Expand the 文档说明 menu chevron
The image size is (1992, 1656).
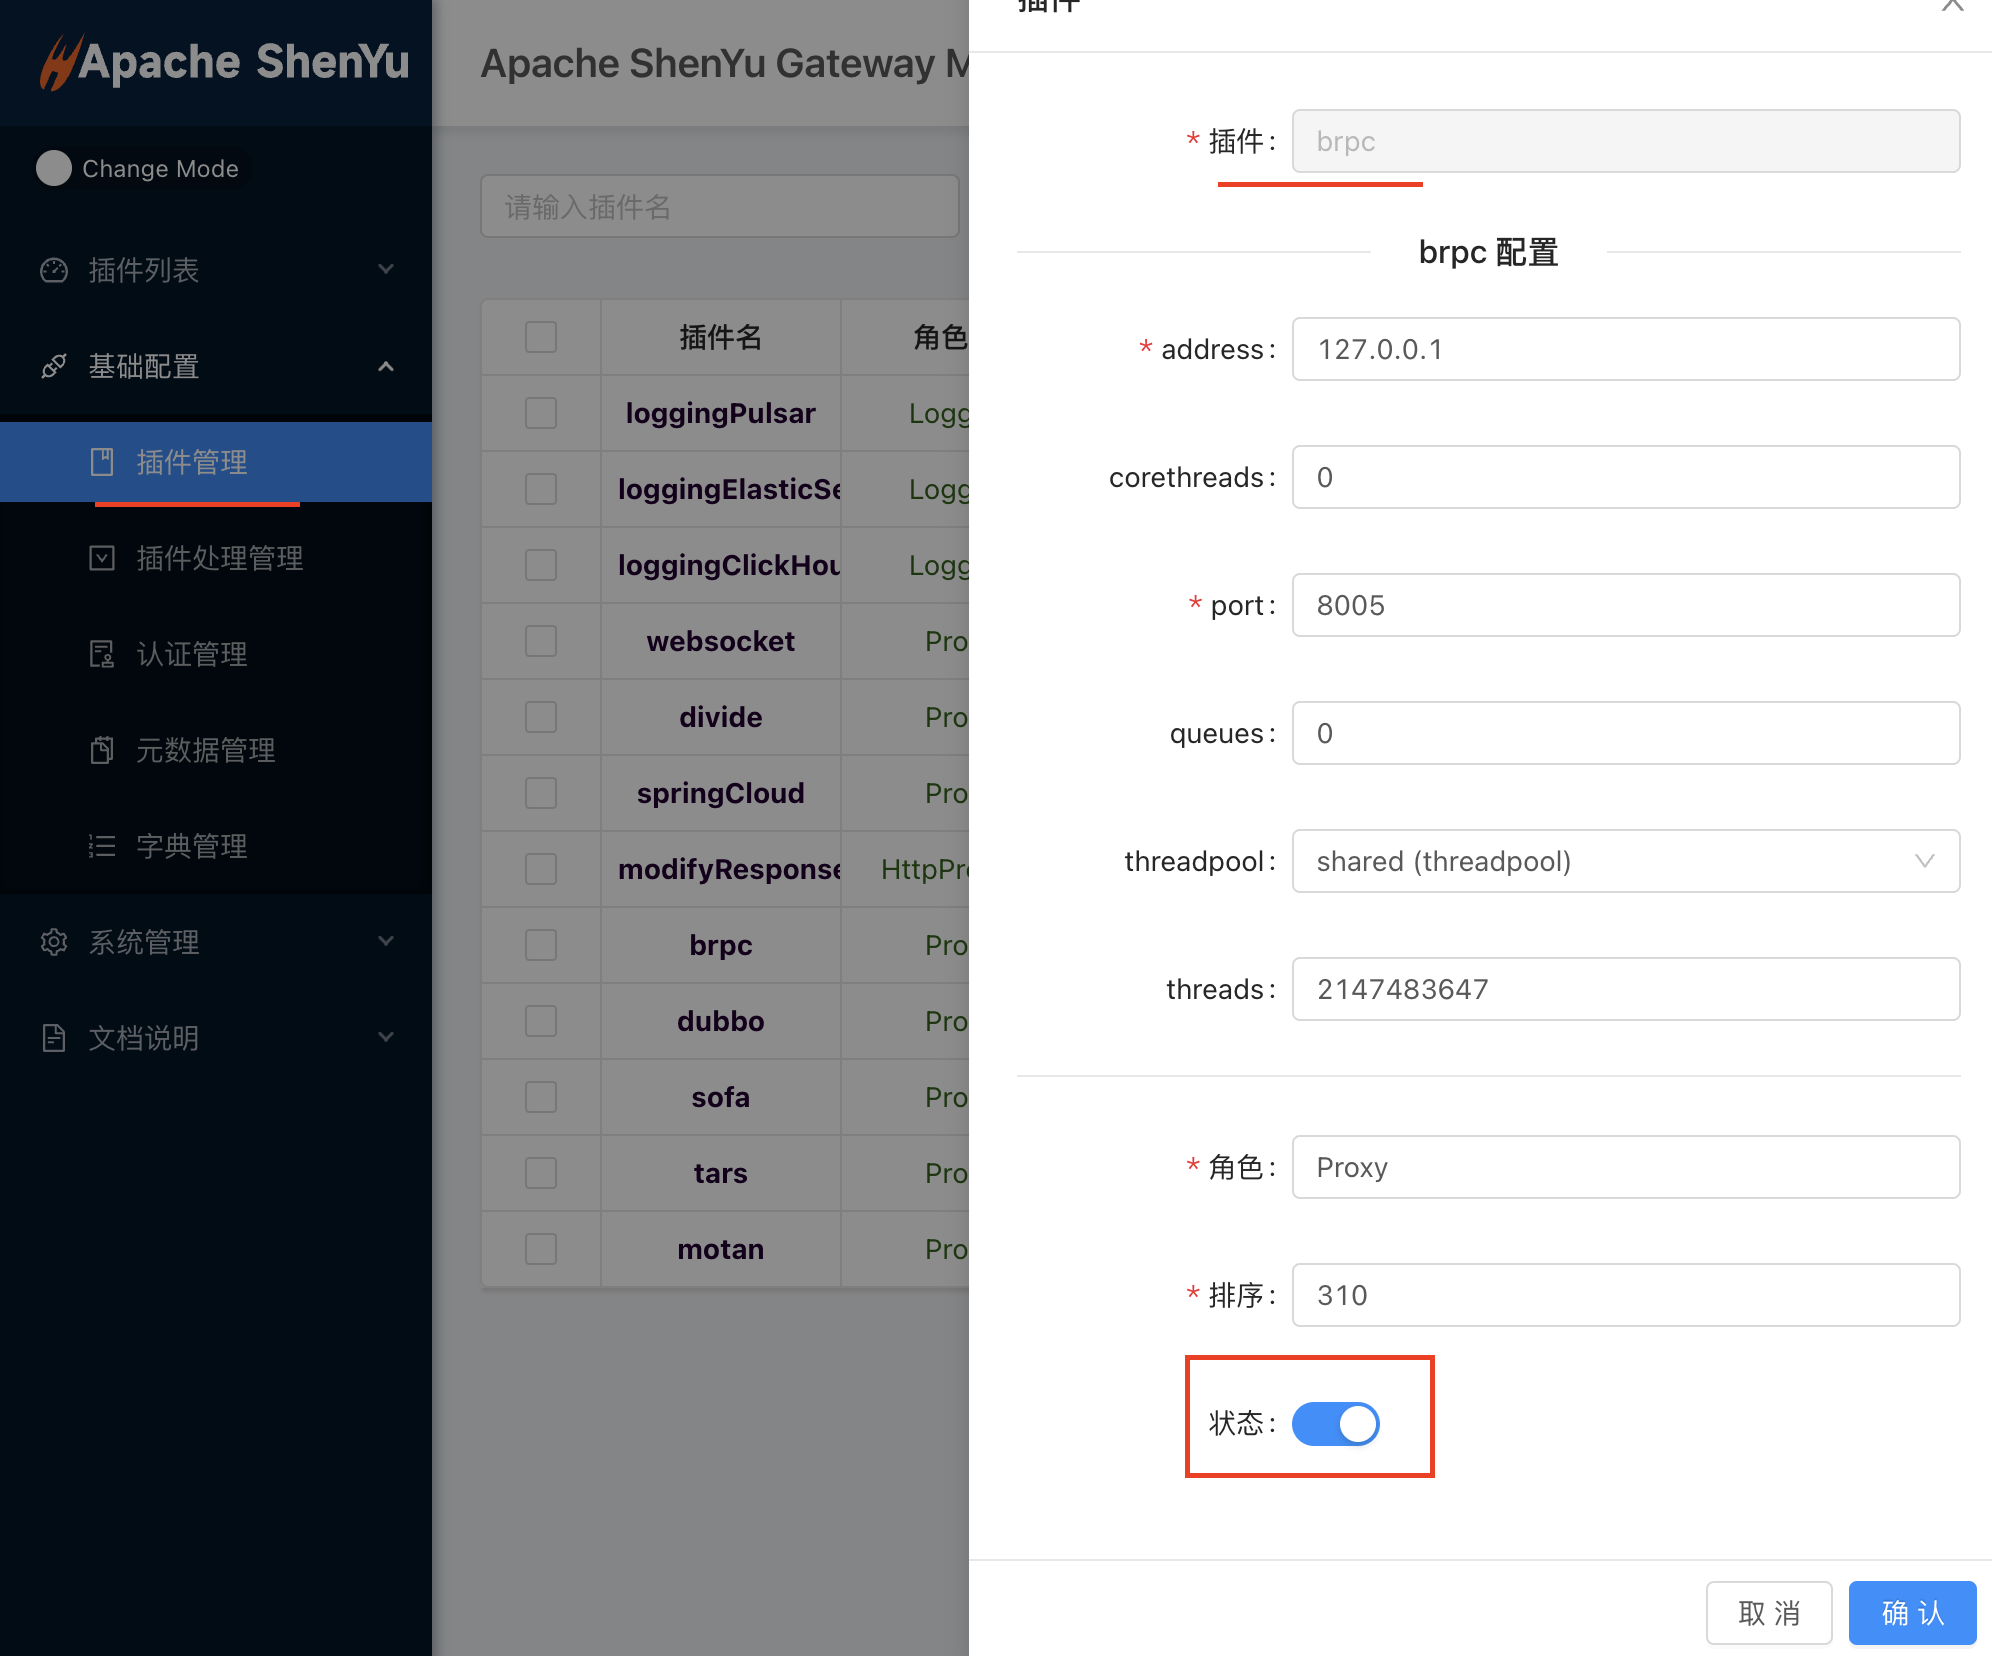[386, 1038]
